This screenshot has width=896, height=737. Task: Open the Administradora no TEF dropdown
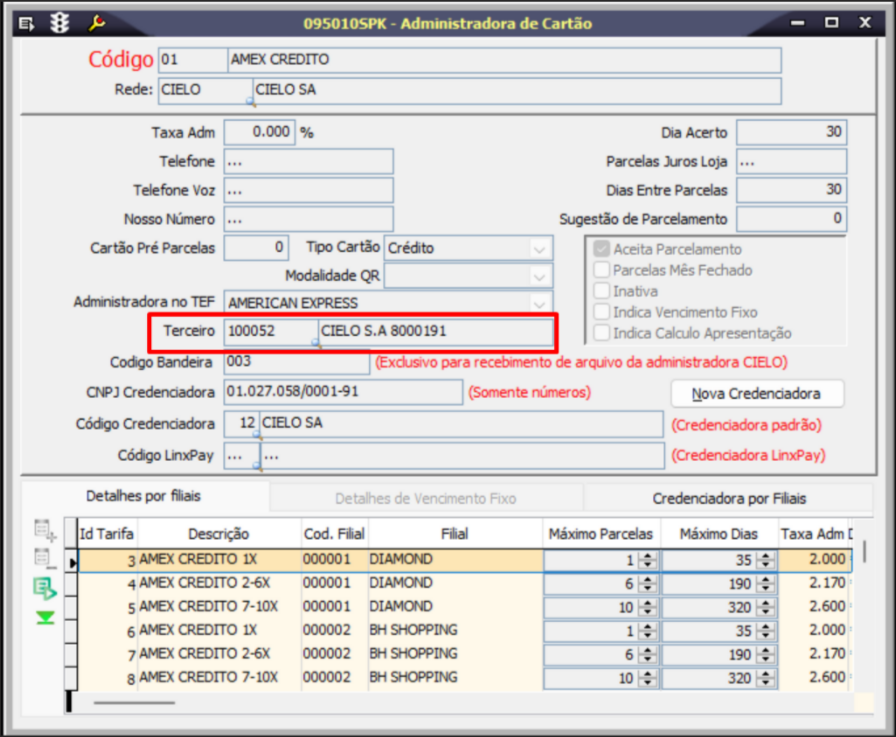coord(540,302)
